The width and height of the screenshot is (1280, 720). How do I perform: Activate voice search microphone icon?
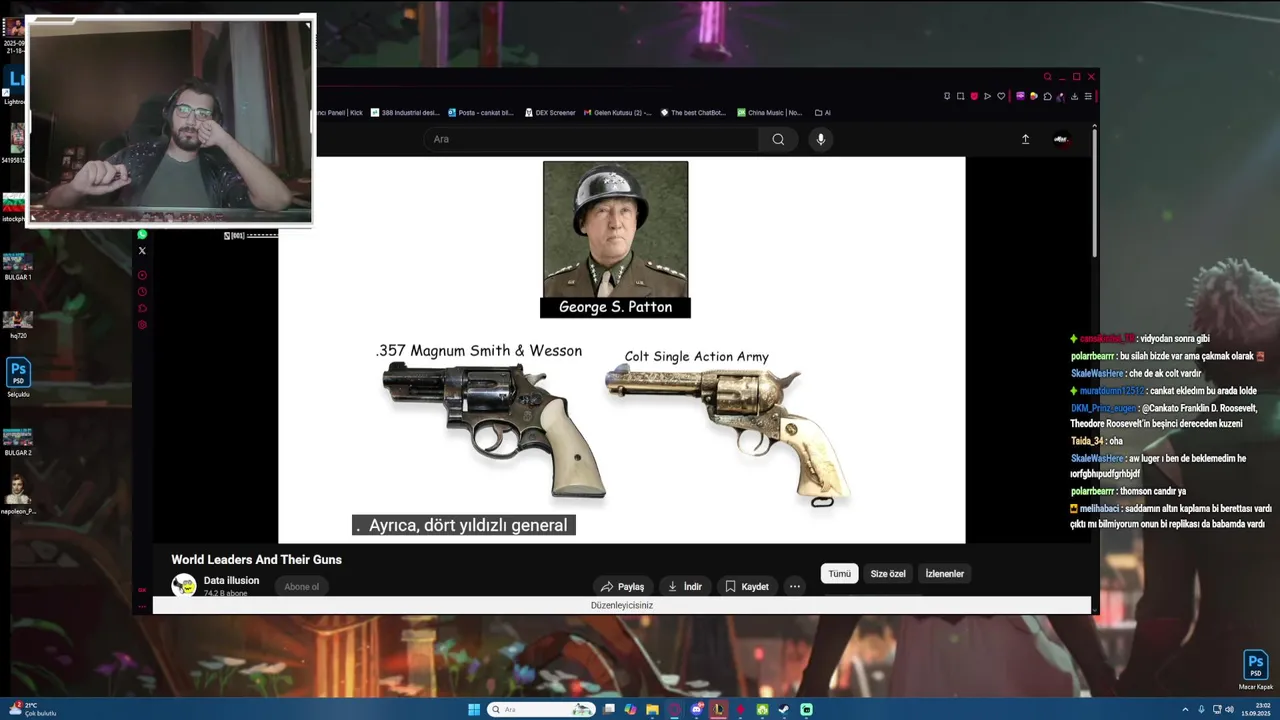click(821, 139)
